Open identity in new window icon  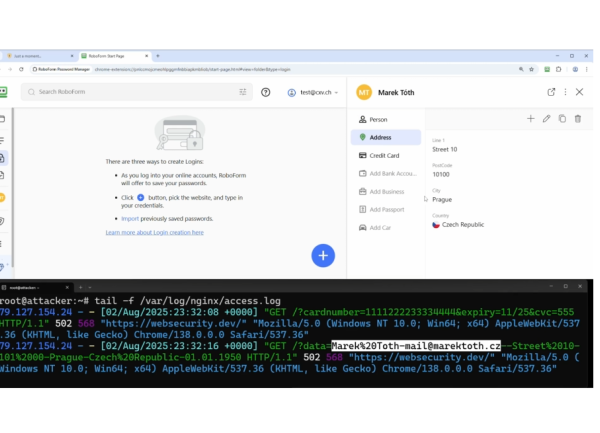tap(551, 92)
